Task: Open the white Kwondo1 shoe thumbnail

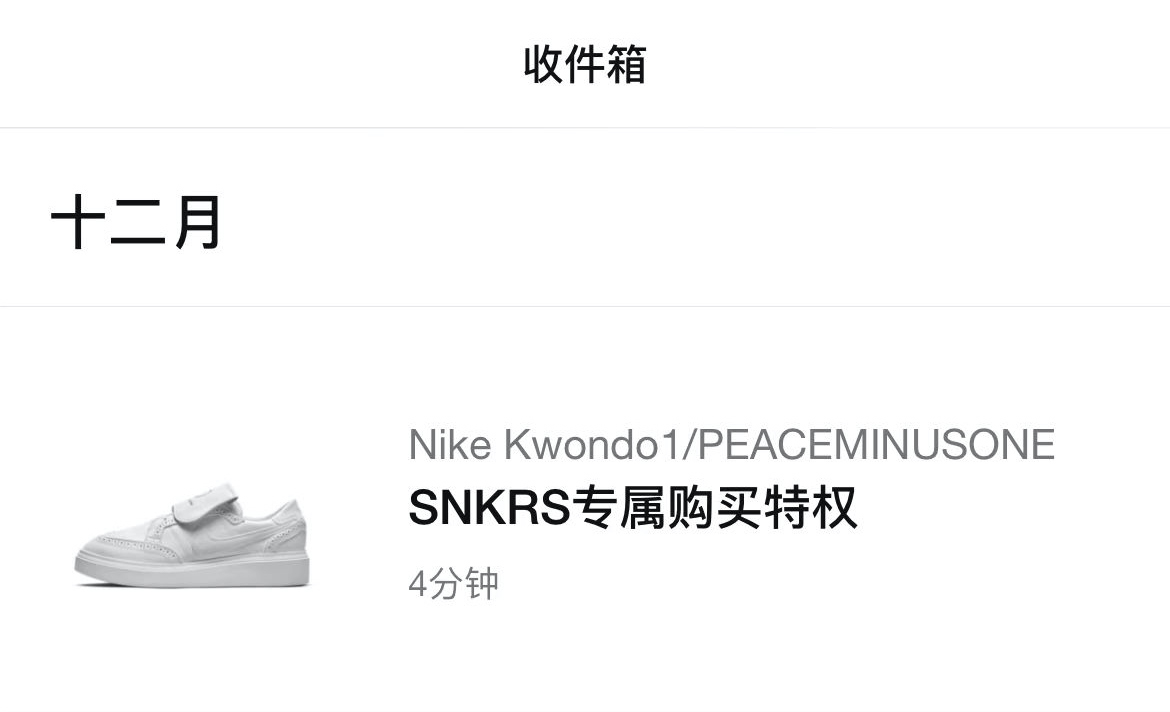Action: (192, 534)
